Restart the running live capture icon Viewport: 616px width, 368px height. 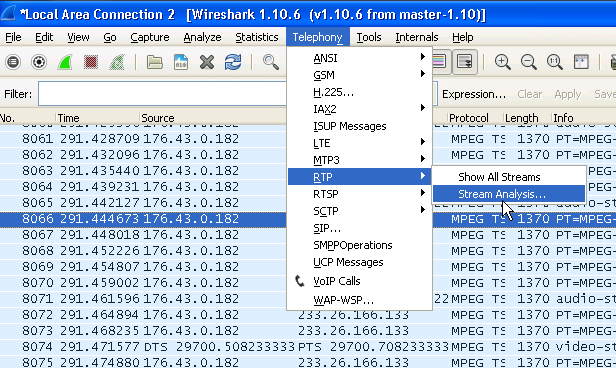[x=117, y=62]
